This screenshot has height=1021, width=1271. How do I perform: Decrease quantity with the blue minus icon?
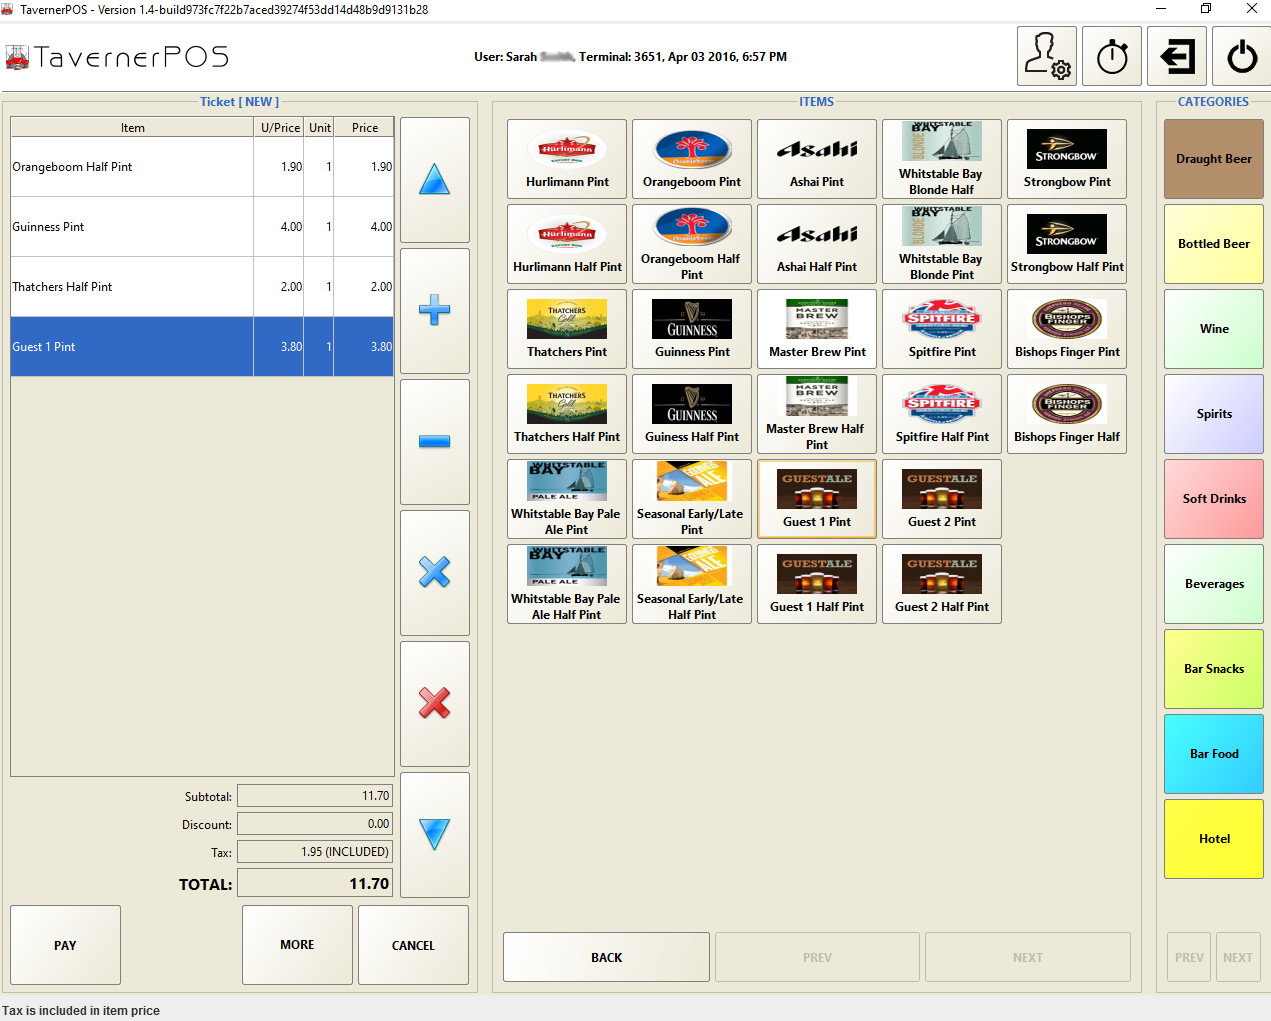click(434, 441)
